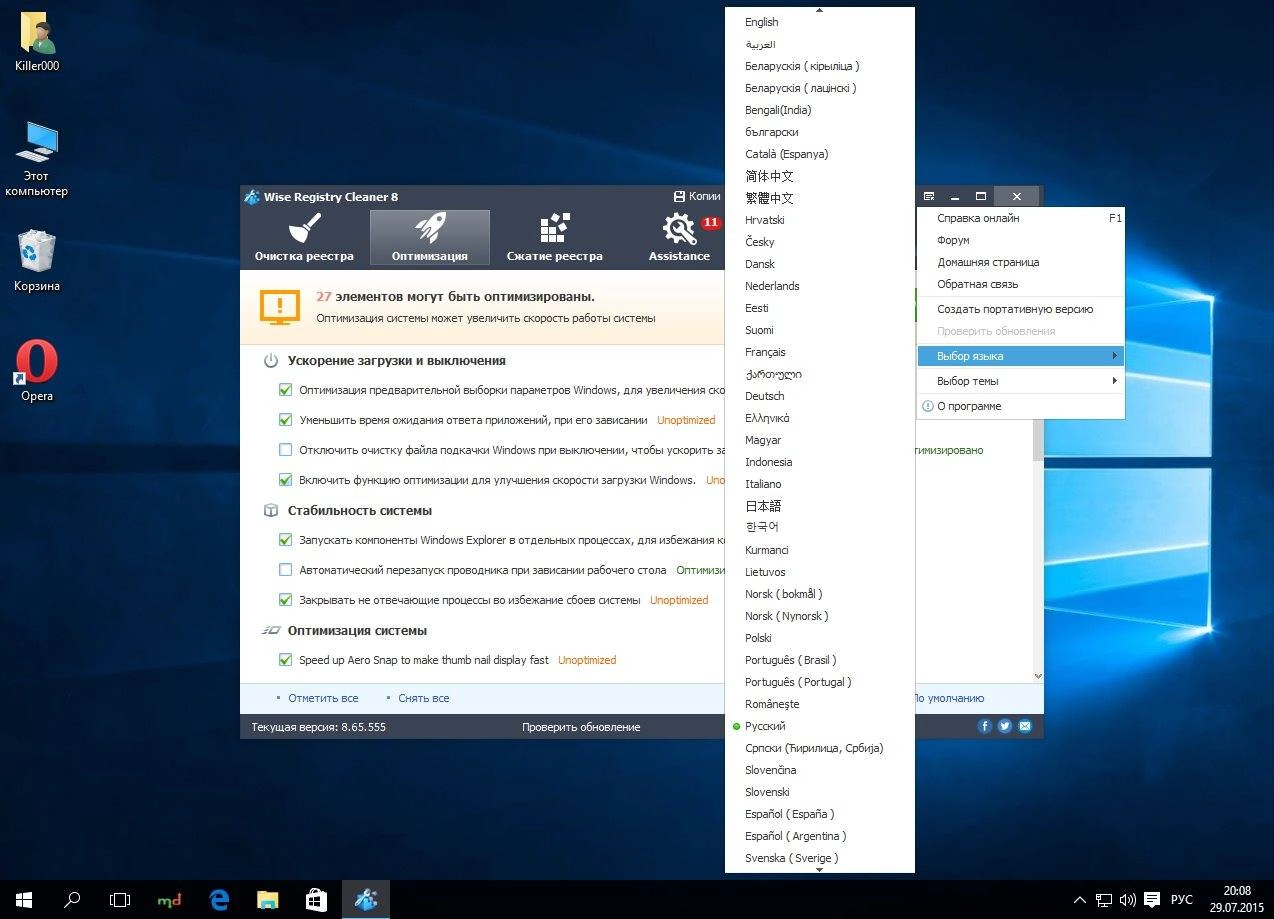This screenshot has width=1274, height=919.
Task: Open the Windows Start button
Action: coord(24,900)
